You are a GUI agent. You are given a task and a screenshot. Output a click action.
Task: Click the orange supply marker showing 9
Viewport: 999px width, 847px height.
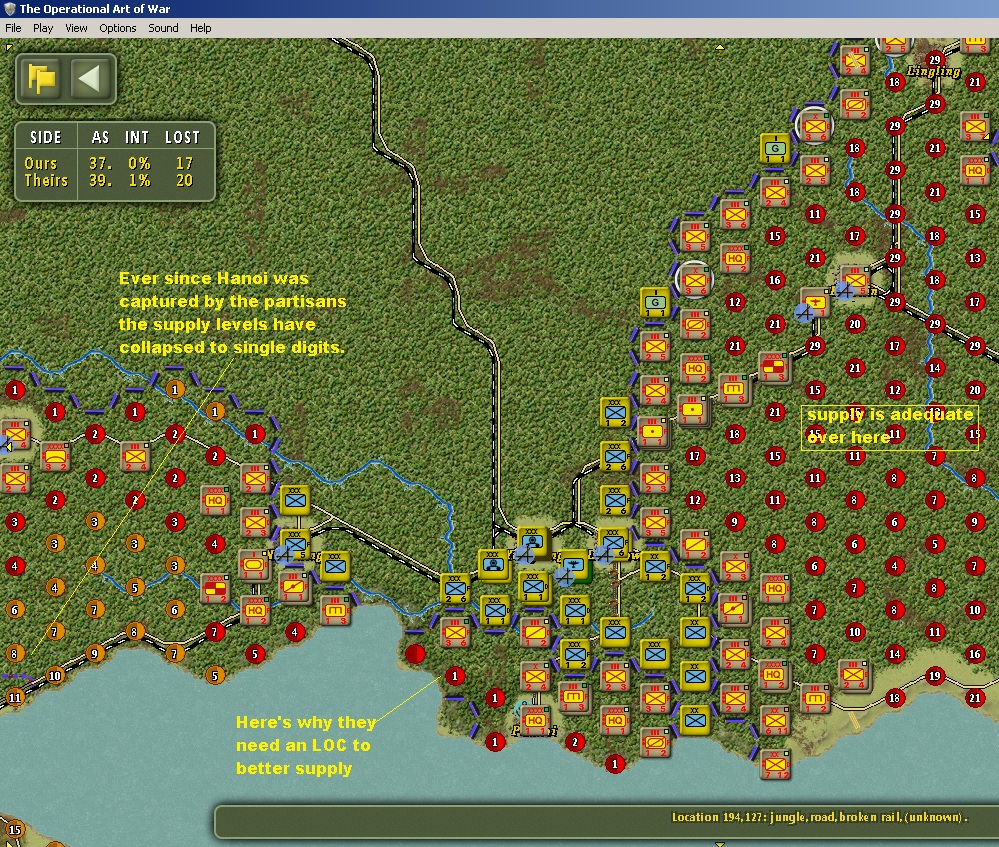click(x=95, y=653)
